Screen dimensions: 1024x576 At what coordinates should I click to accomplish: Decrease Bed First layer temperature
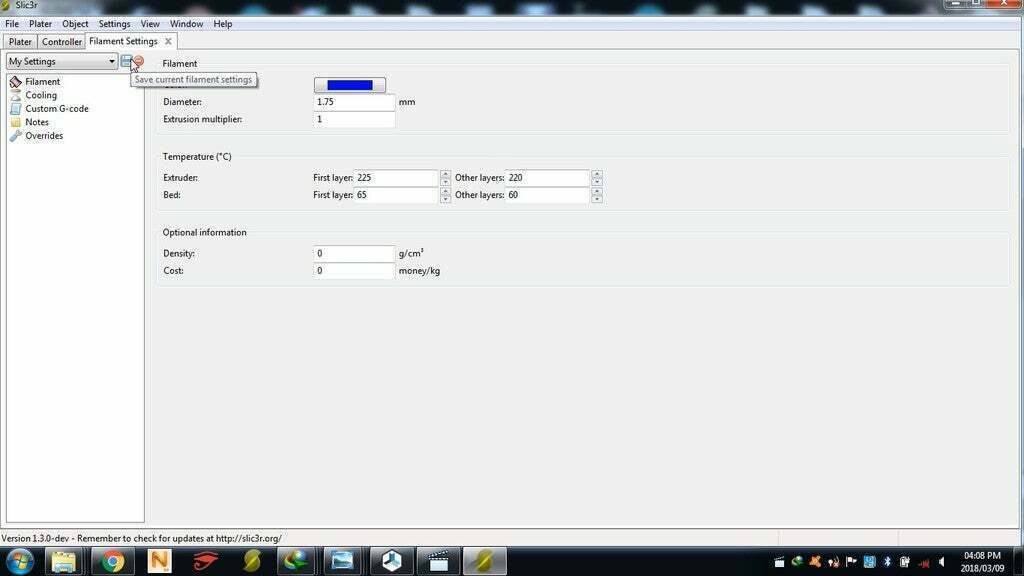[445, 199]
